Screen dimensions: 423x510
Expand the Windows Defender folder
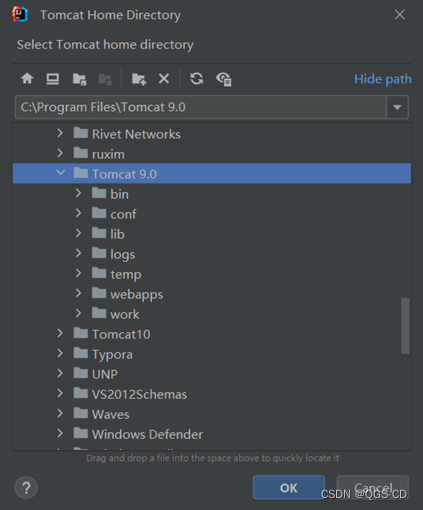(60, 433)
